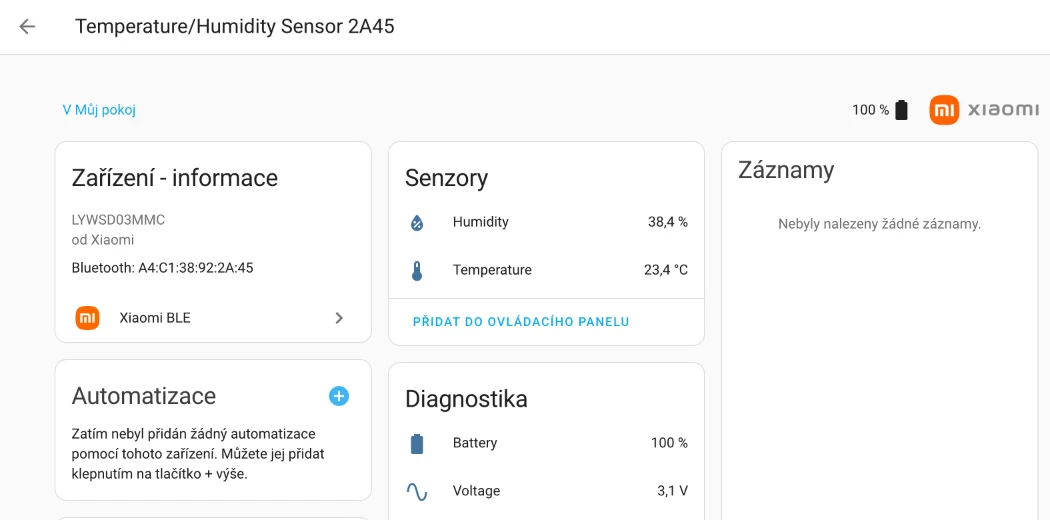Click the battery icon beside 100 %
Image resolution: width=1050 pixels, height=520 pixels.
pyautogui.click(x=901, y=110)
